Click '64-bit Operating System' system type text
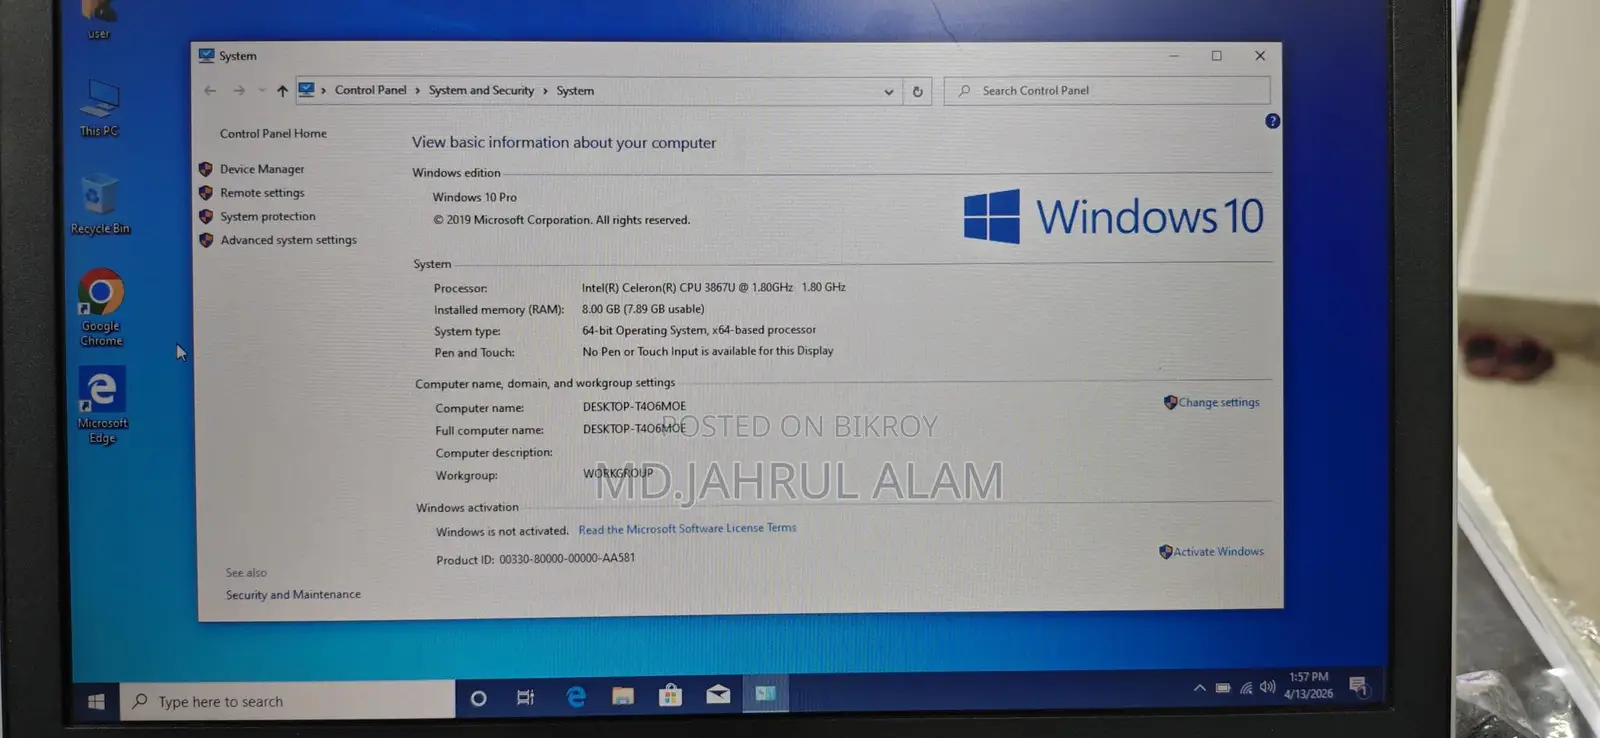 (x=699, y=330)
